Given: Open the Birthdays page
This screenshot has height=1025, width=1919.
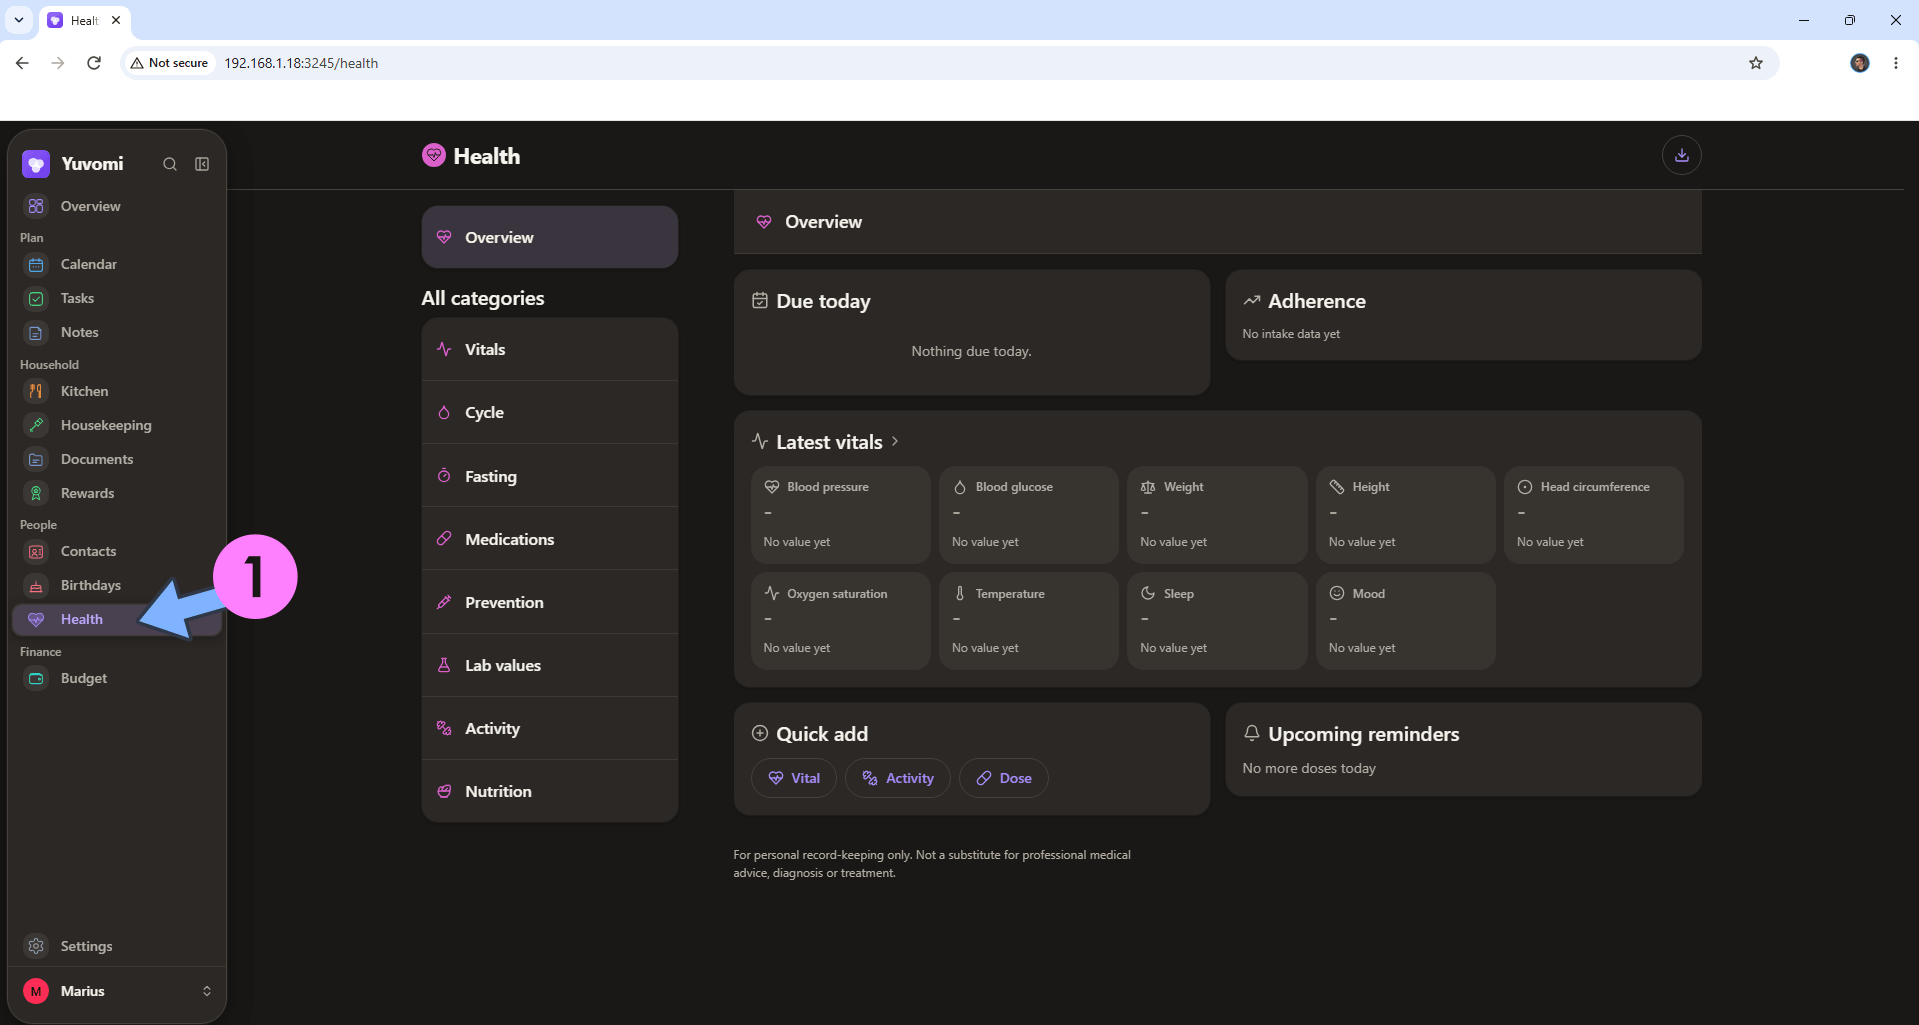Looking at the screenshot, I should point(117,585).
